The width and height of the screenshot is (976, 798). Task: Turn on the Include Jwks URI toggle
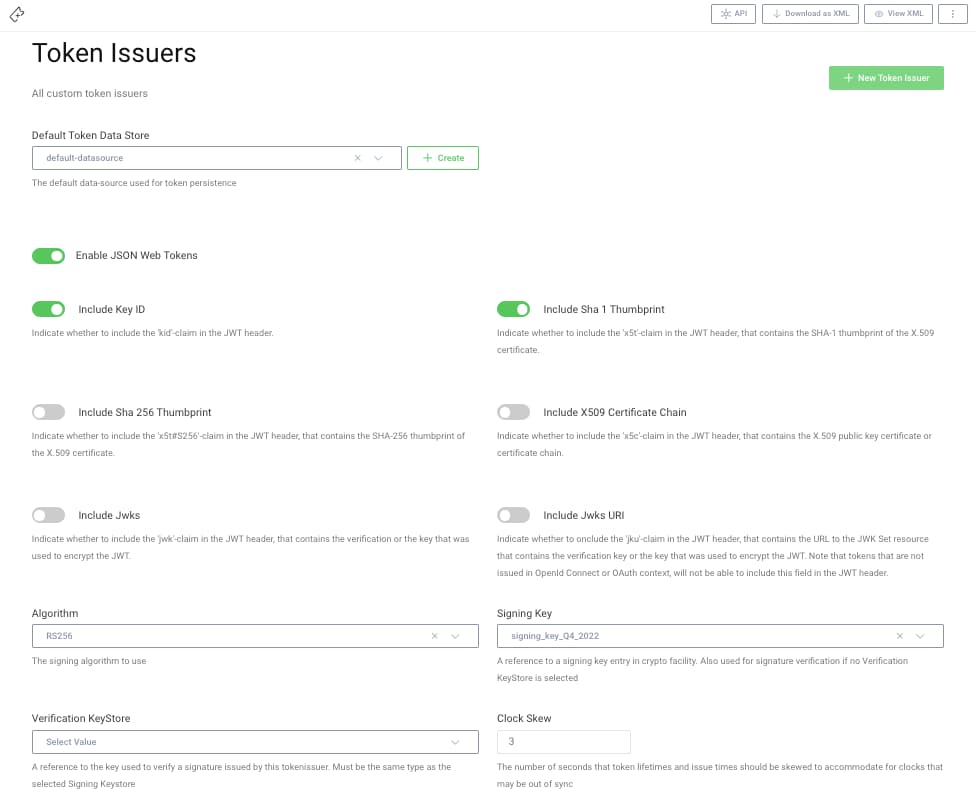point(513,514)
